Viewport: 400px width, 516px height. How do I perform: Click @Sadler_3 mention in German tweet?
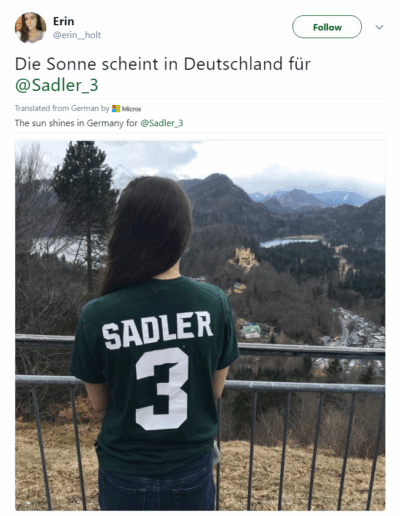57,85
